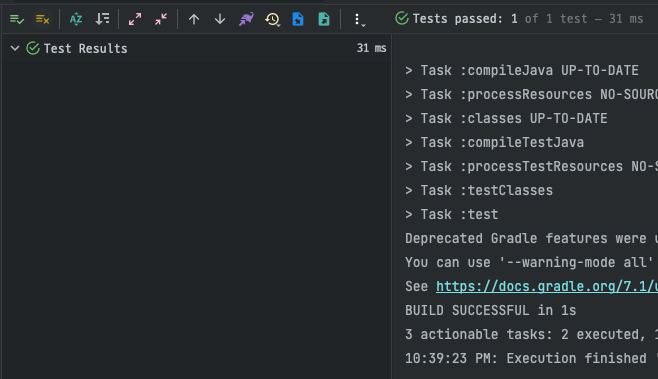This screenshot has height=379, width=658.
Task: Open the docs.gradle.org link
Action: pos(547,286)
